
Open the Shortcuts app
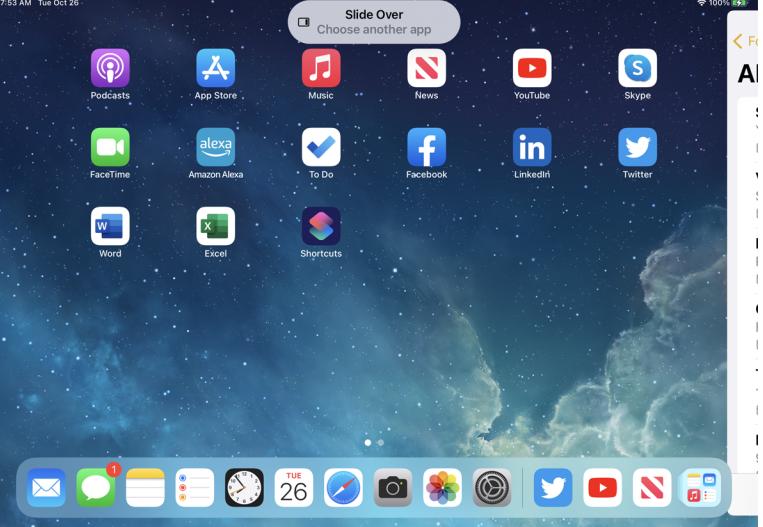pyautogui.click(x=321, y=226)
